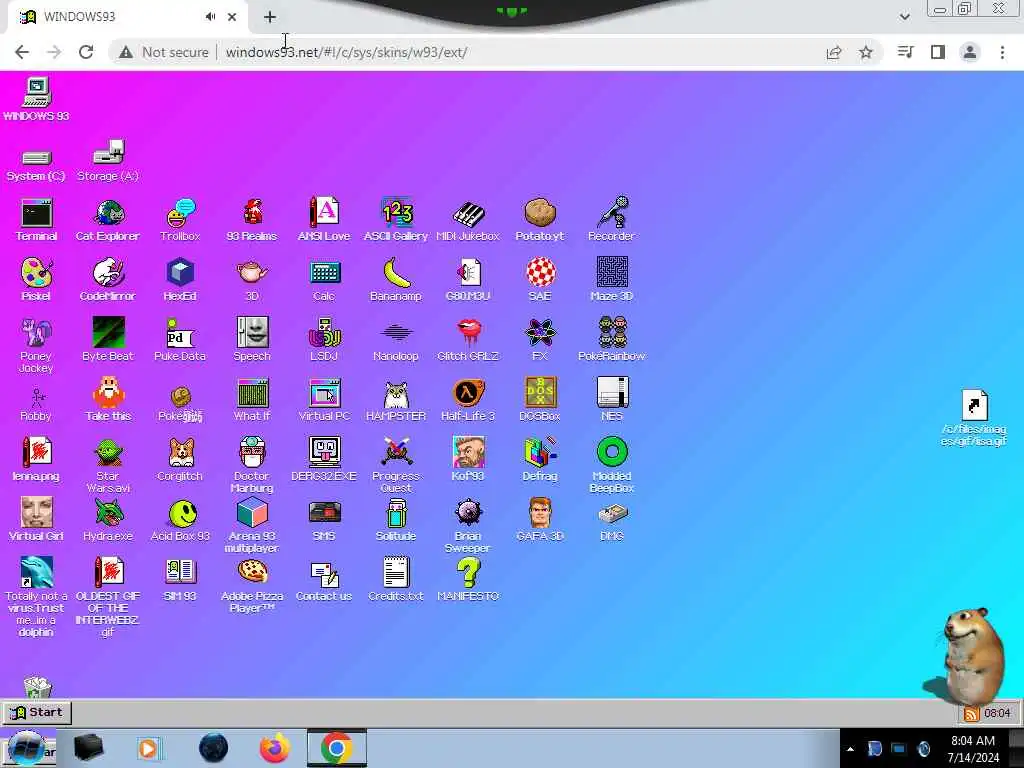Screen dimensions: 1024x768
Task: Open the System (C:) drive icon
Action: (37, 158)
